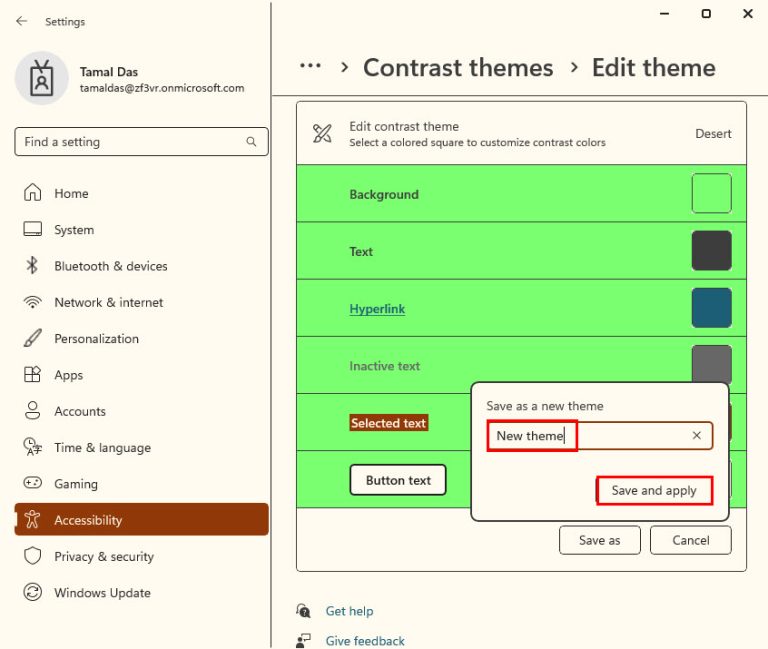This screenshot has height=649, width=768.
Task: Pick the Inactive text color square
Action: coord(711,364)
